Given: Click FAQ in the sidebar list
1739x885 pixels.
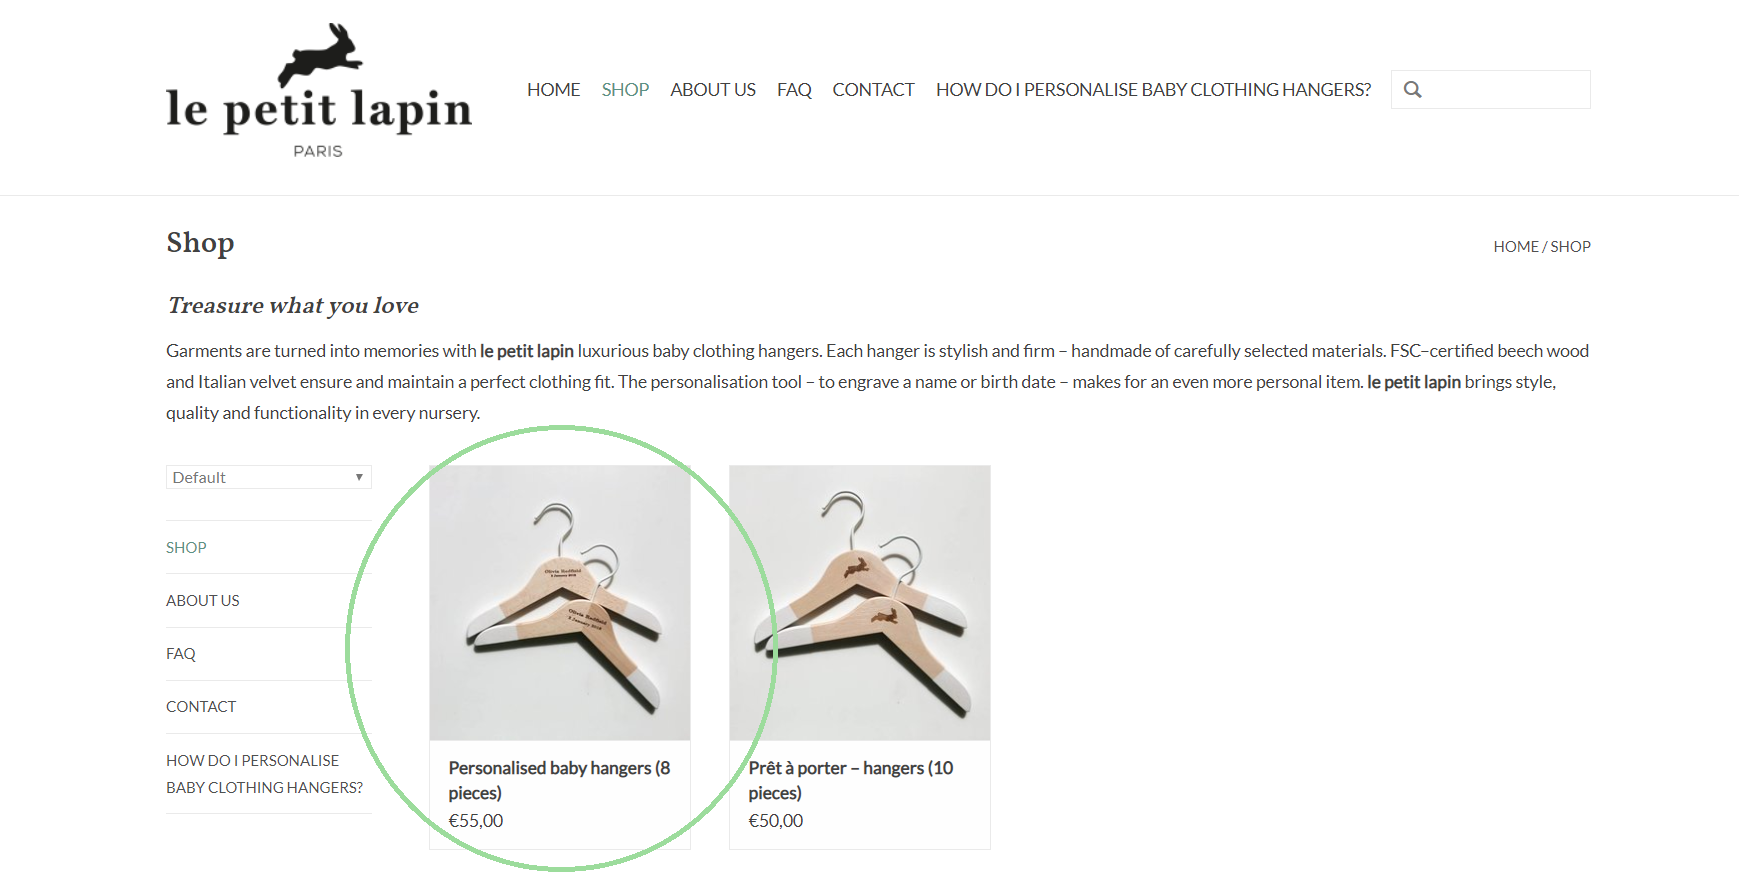Looking at the screenshot, I should [x=181, y=654].
